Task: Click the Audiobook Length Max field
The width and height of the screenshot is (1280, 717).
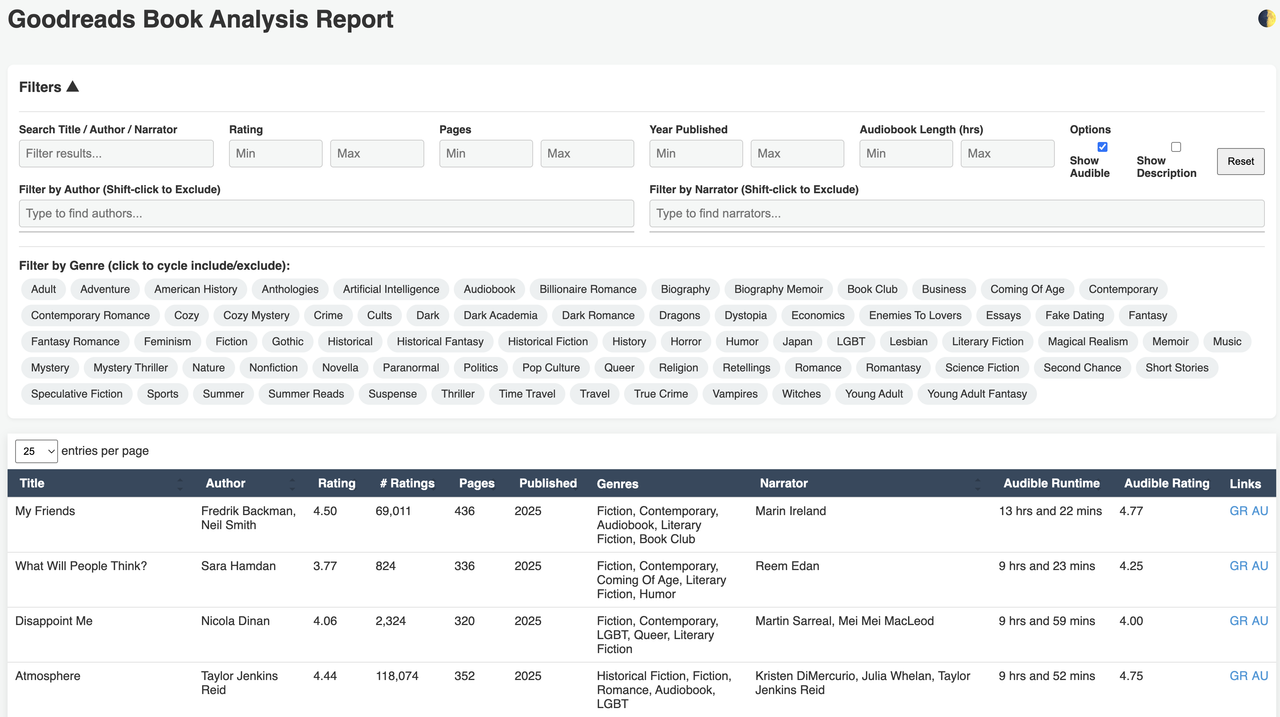Action: [1008, 153]
